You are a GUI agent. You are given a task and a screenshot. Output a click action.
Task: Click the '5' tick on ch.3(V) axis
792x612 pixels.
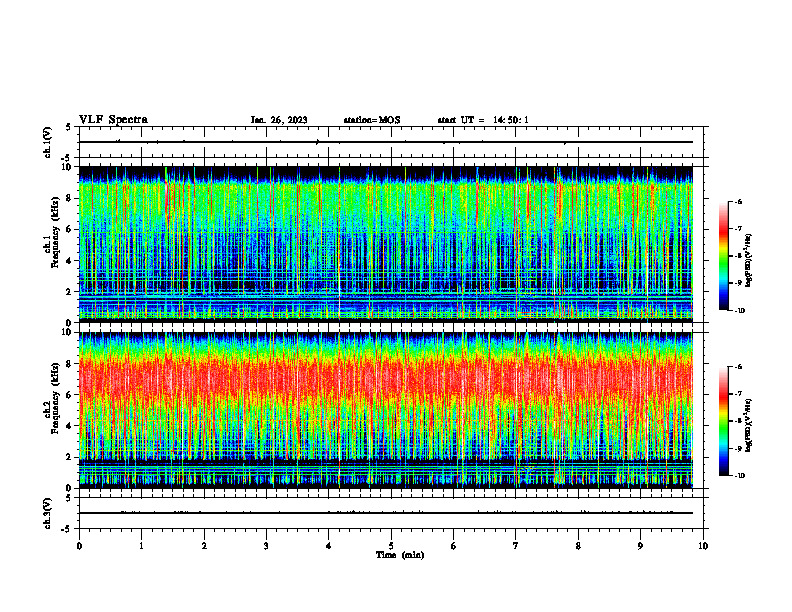coord(68,498)
